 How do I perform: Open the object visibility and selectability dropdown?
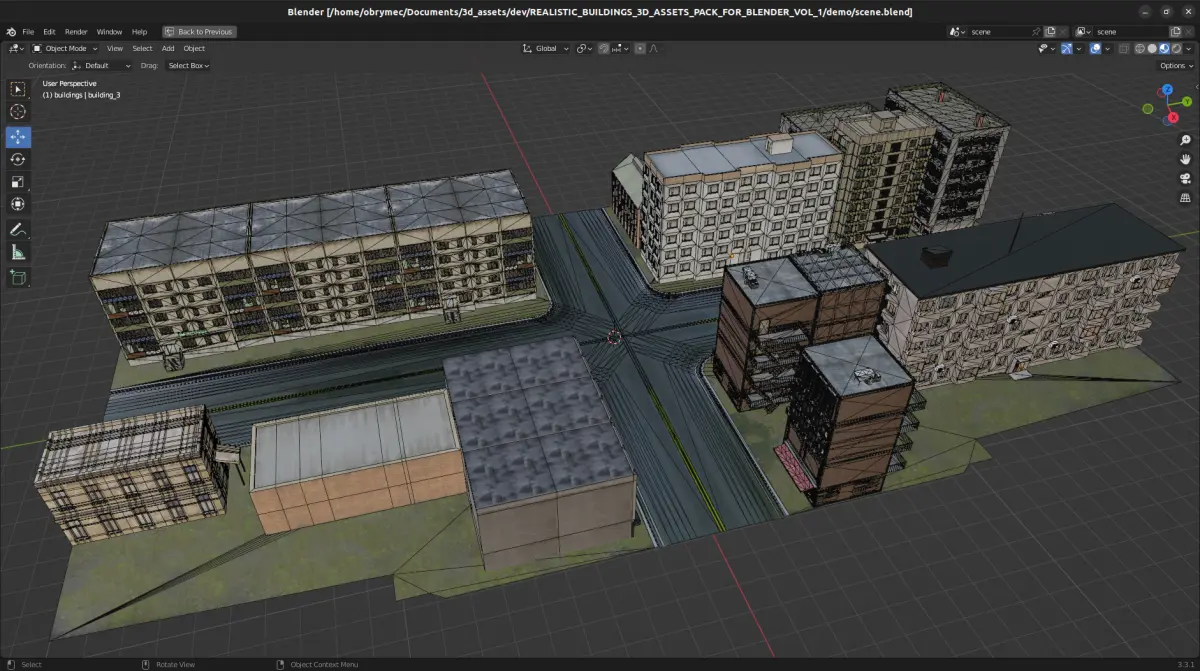(1047, 48)
